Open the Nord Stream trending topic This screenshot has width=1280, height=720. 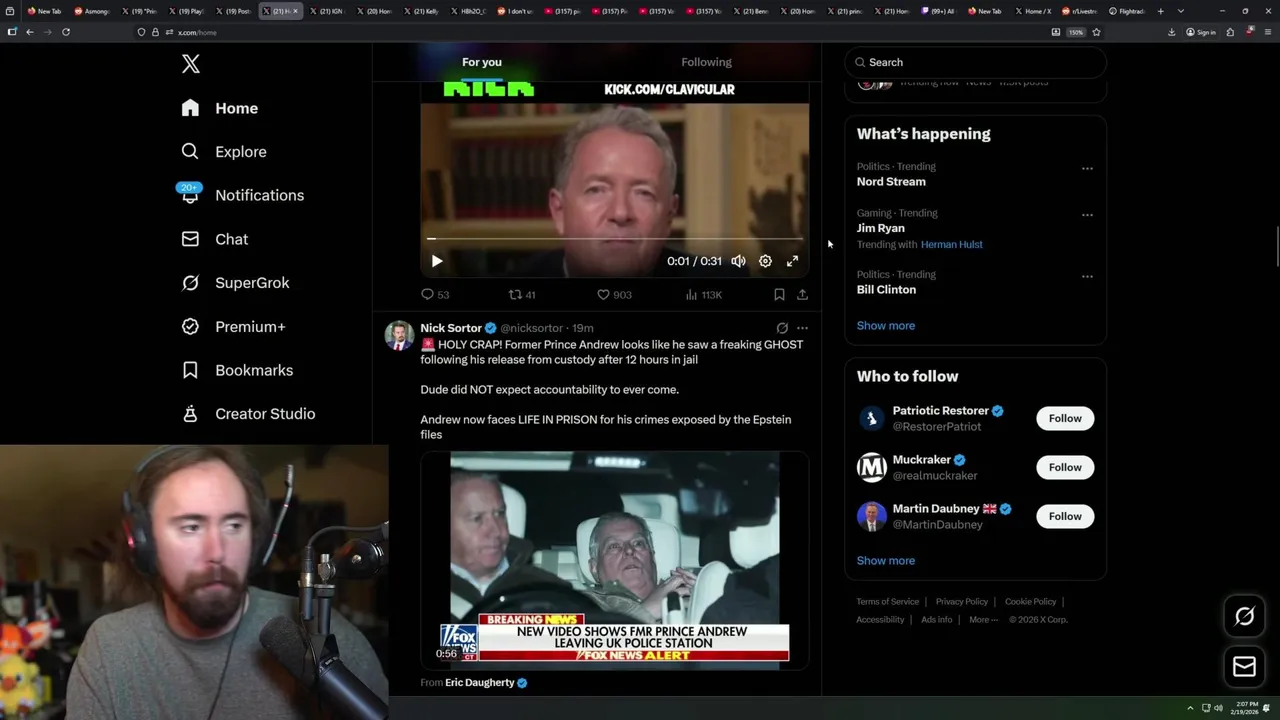[891, 182]
